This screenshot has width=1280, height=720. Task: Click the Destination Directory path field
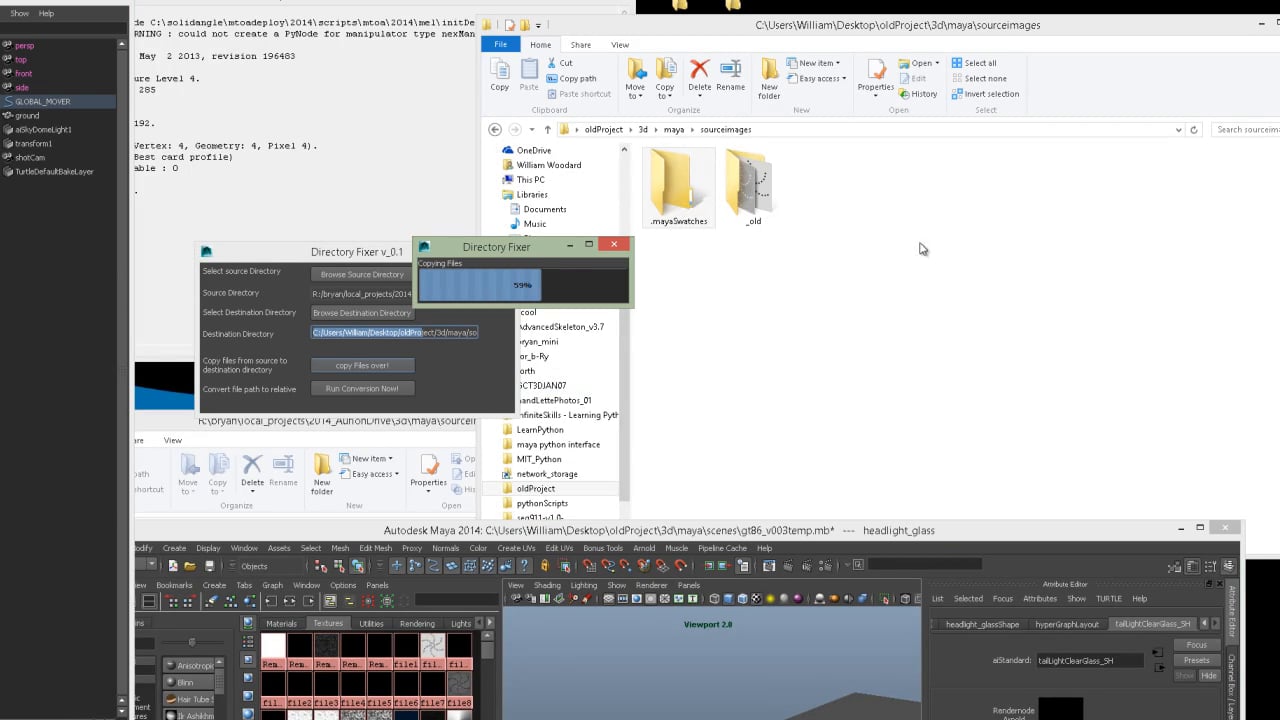395,332
